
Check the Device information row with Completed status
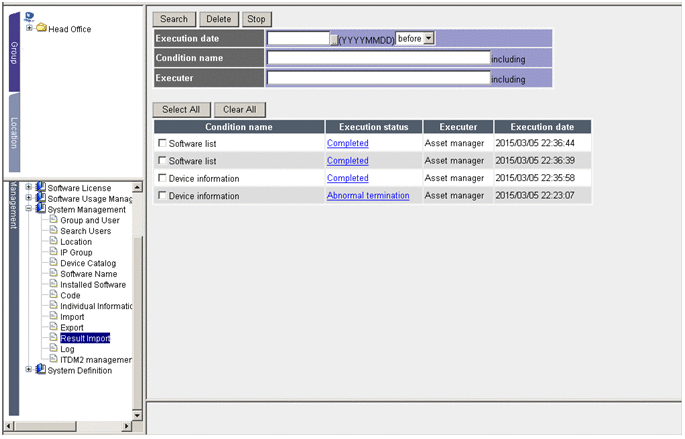tap(162, 179)
